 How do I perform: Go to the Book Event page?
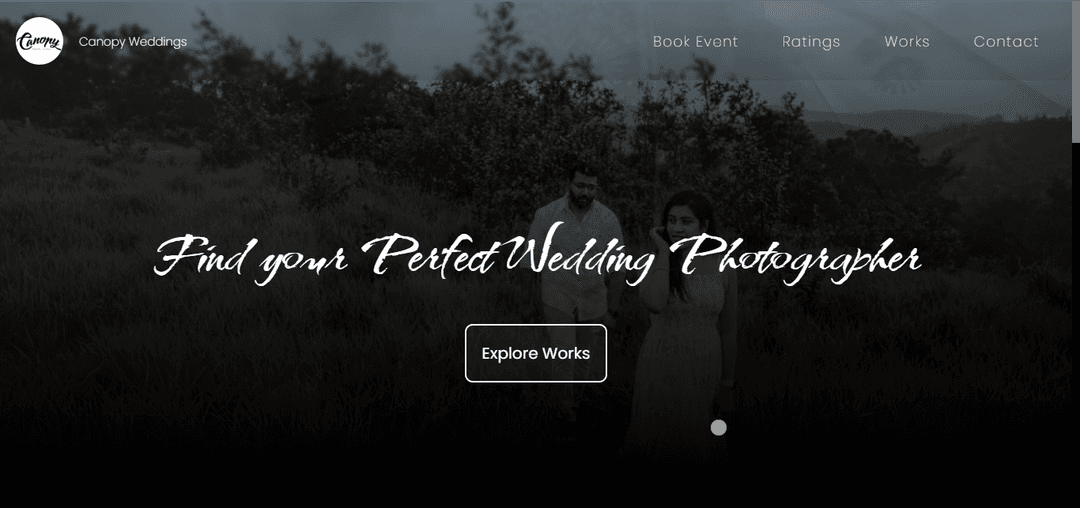695,42
